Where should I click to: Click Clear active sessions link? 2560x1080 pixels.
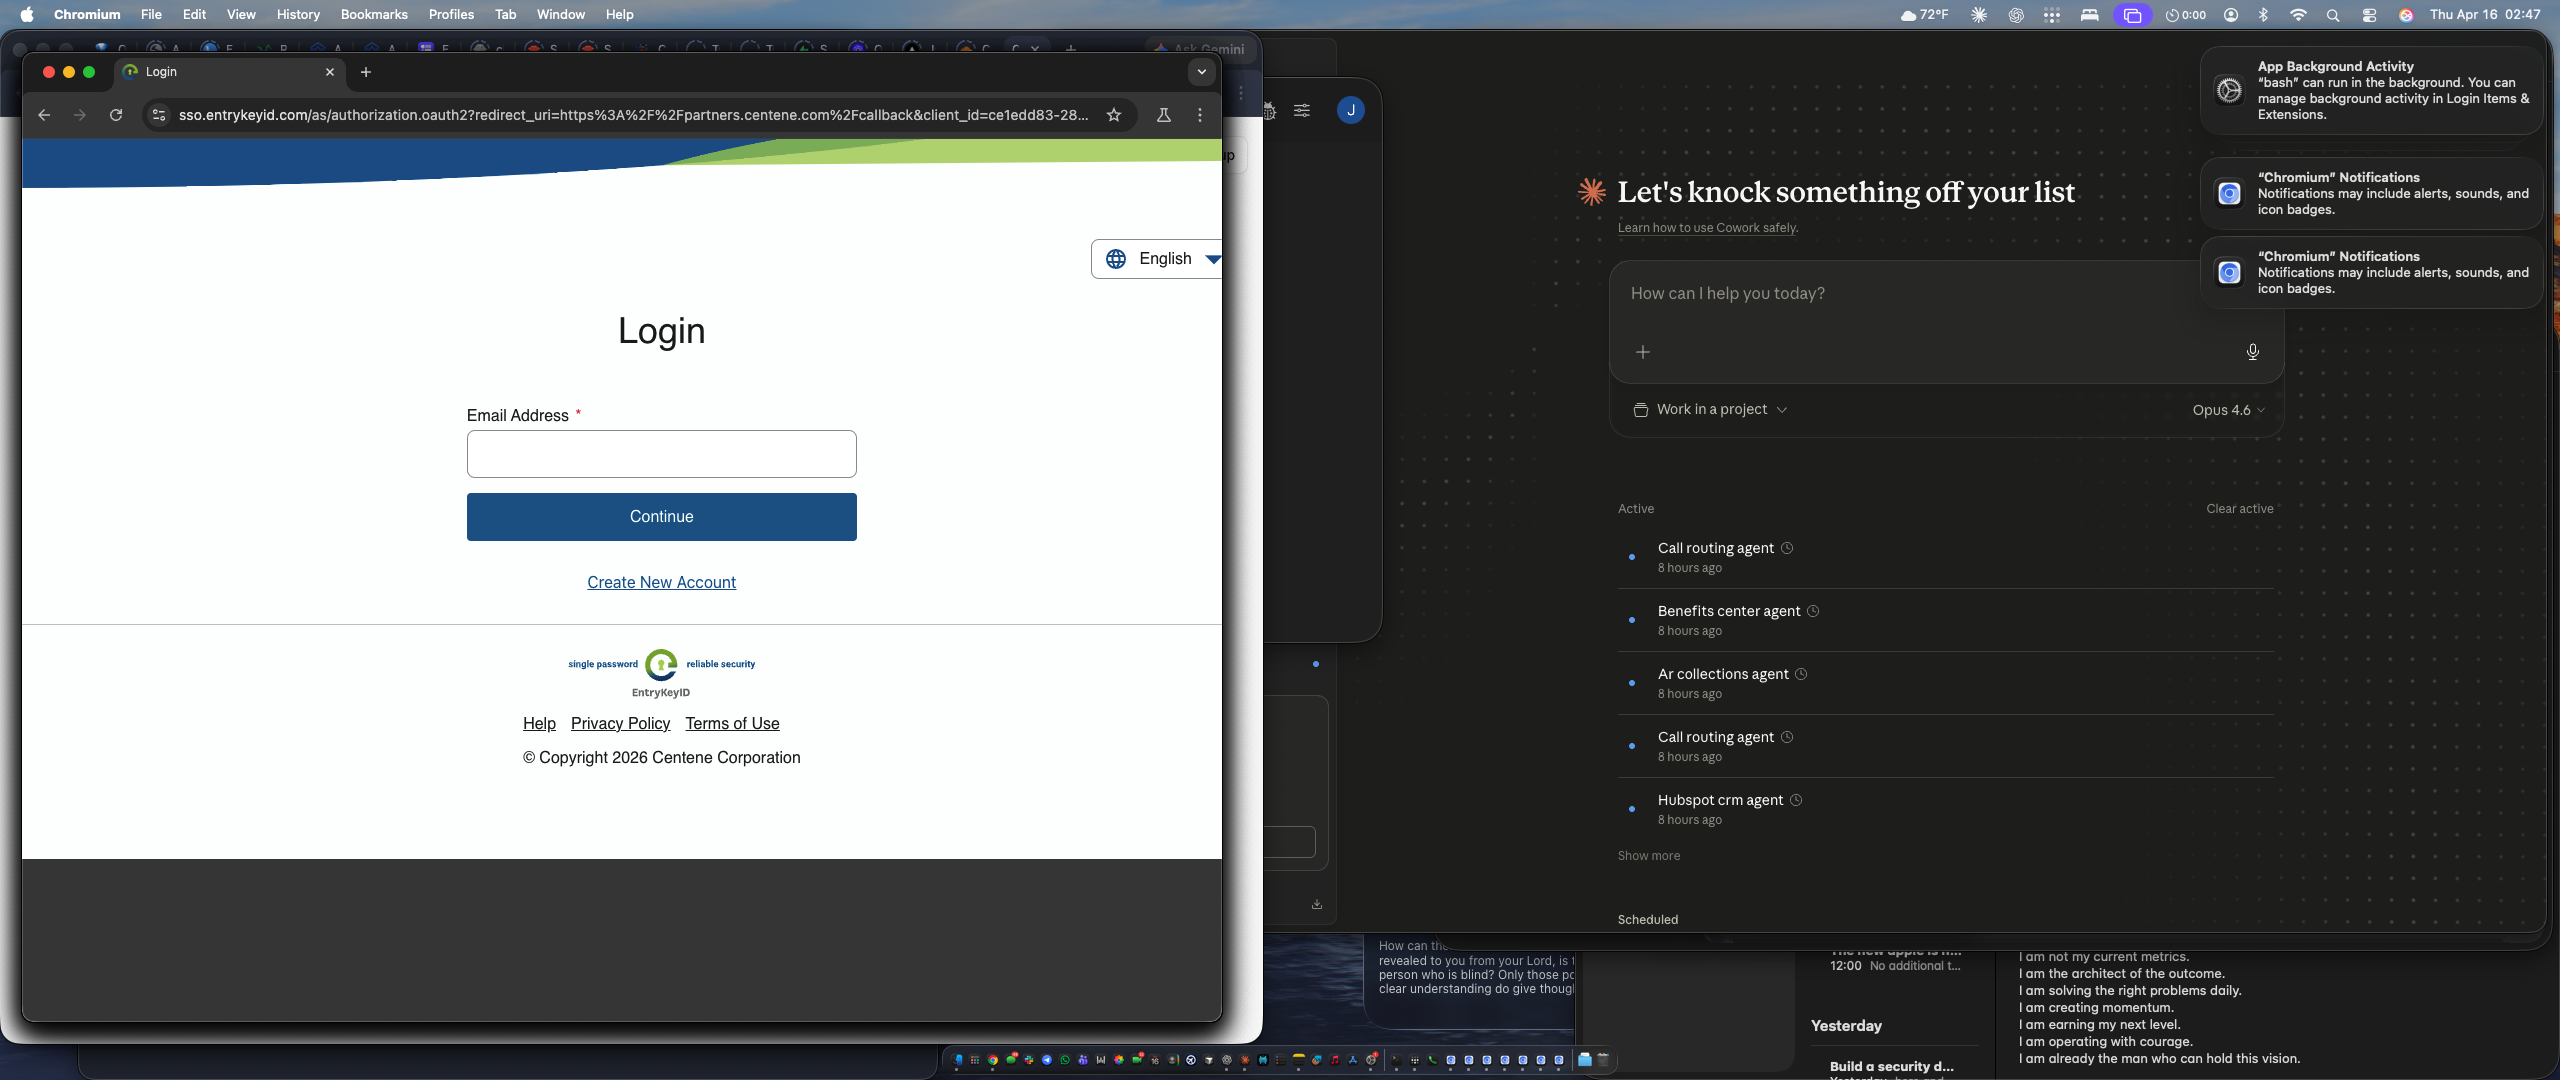coord(2239,509)
